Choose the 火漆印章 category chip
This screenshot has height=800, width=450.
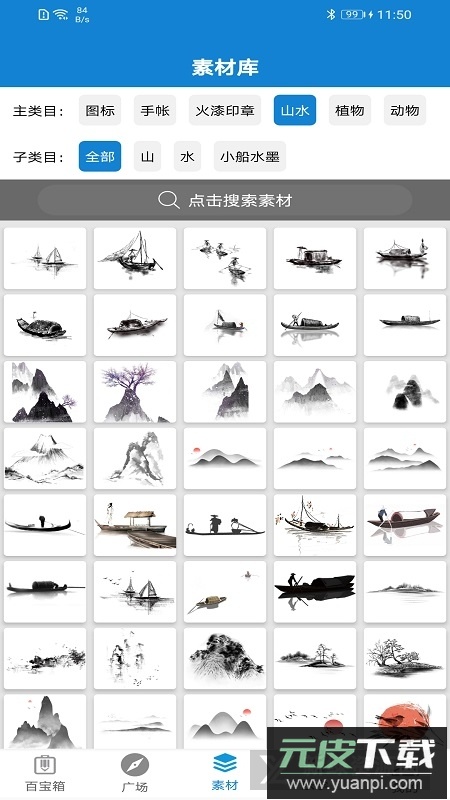pos(225,110)
